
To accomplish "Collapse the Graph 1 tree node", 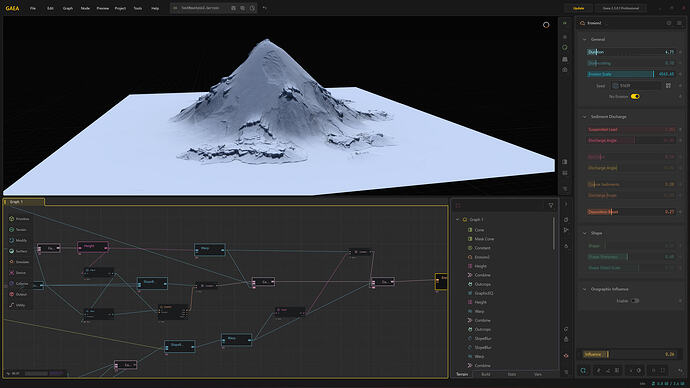I will coord(458,220).
